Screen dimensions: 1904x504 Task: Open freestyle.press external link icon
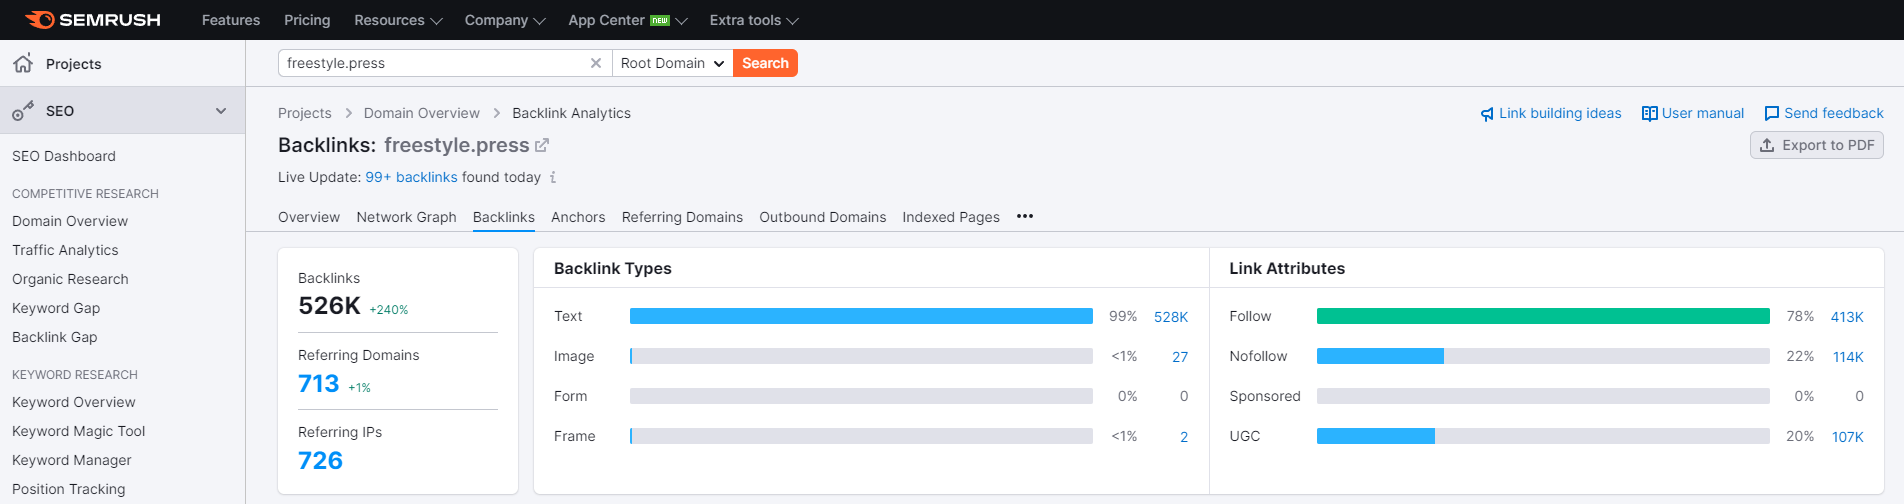tap(542, 145)
